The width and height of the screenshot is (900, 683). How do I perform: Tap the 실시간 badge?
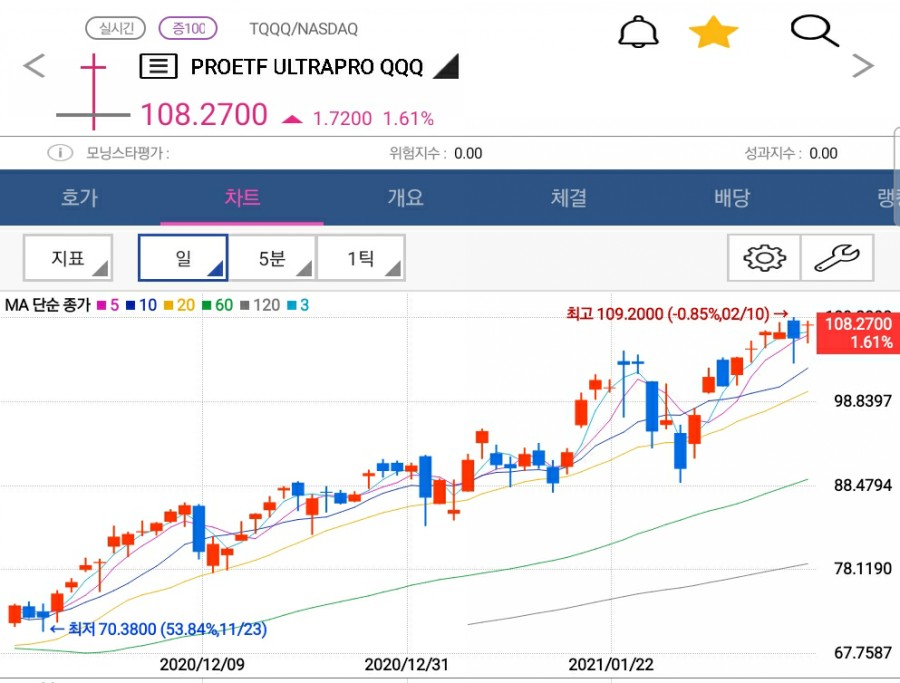[x=115, y=28]
